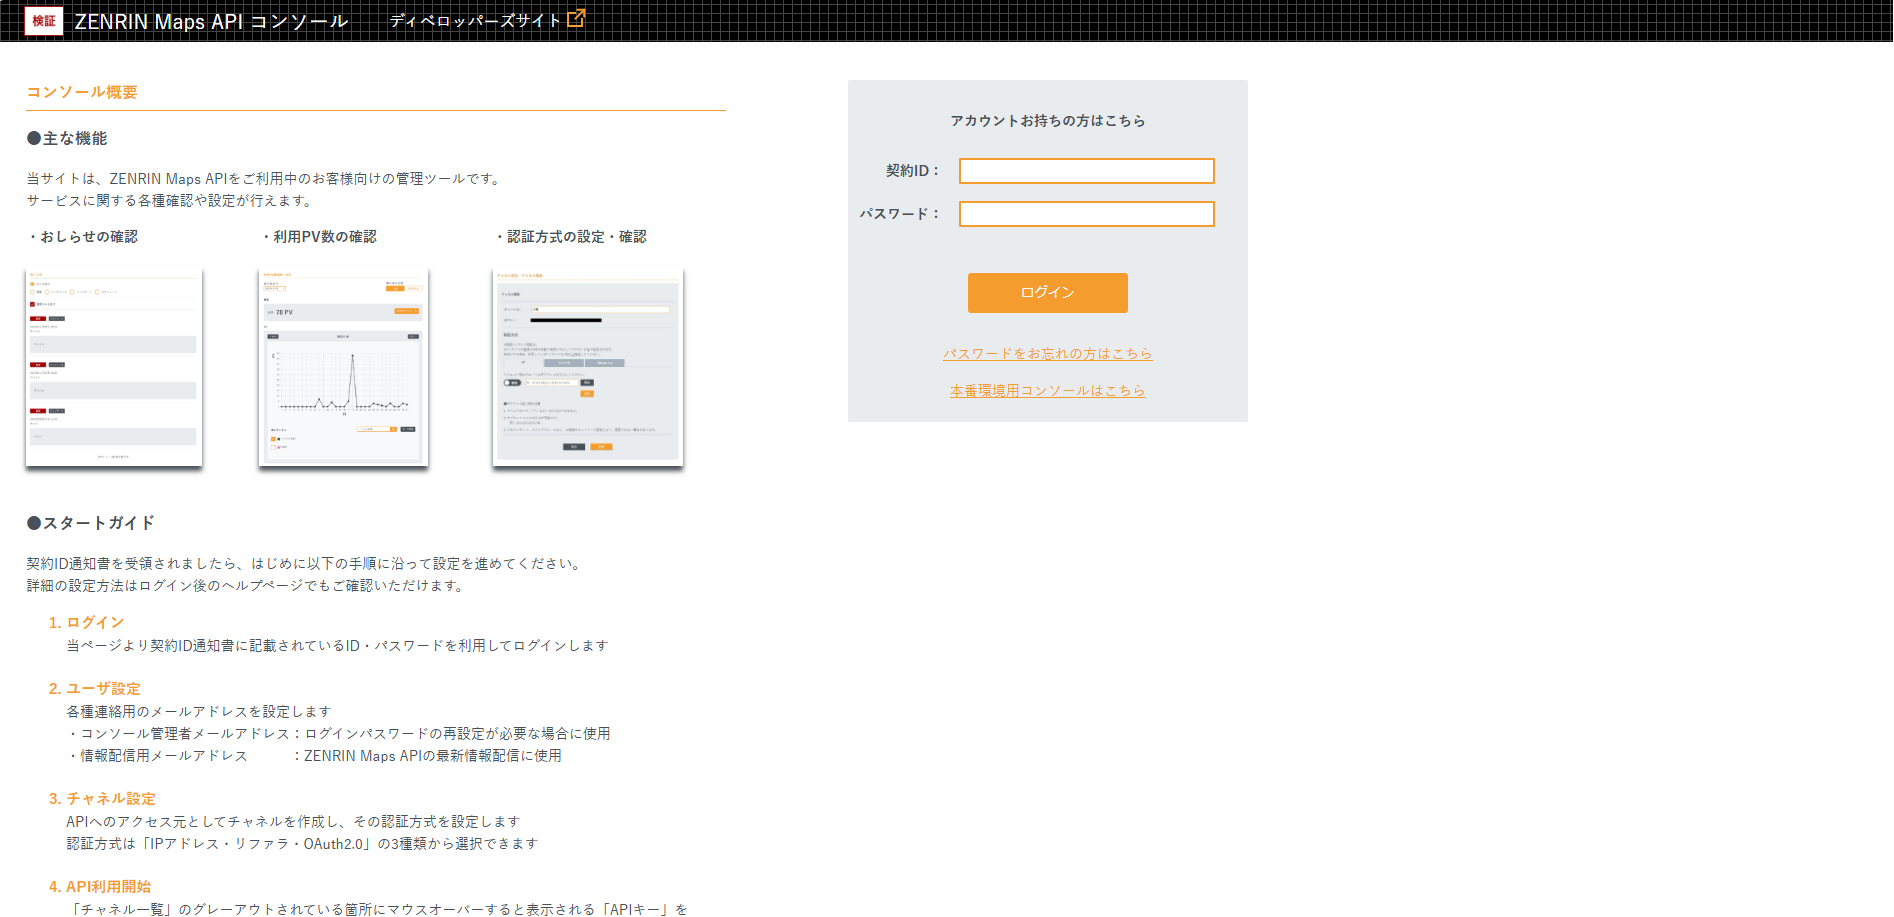Click inside the パスワード input field

coord(1086,213)
